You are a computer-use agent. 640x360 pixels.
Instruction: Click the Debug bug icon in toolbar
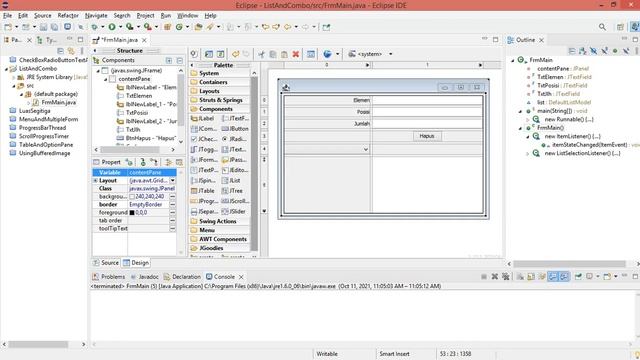94,27
